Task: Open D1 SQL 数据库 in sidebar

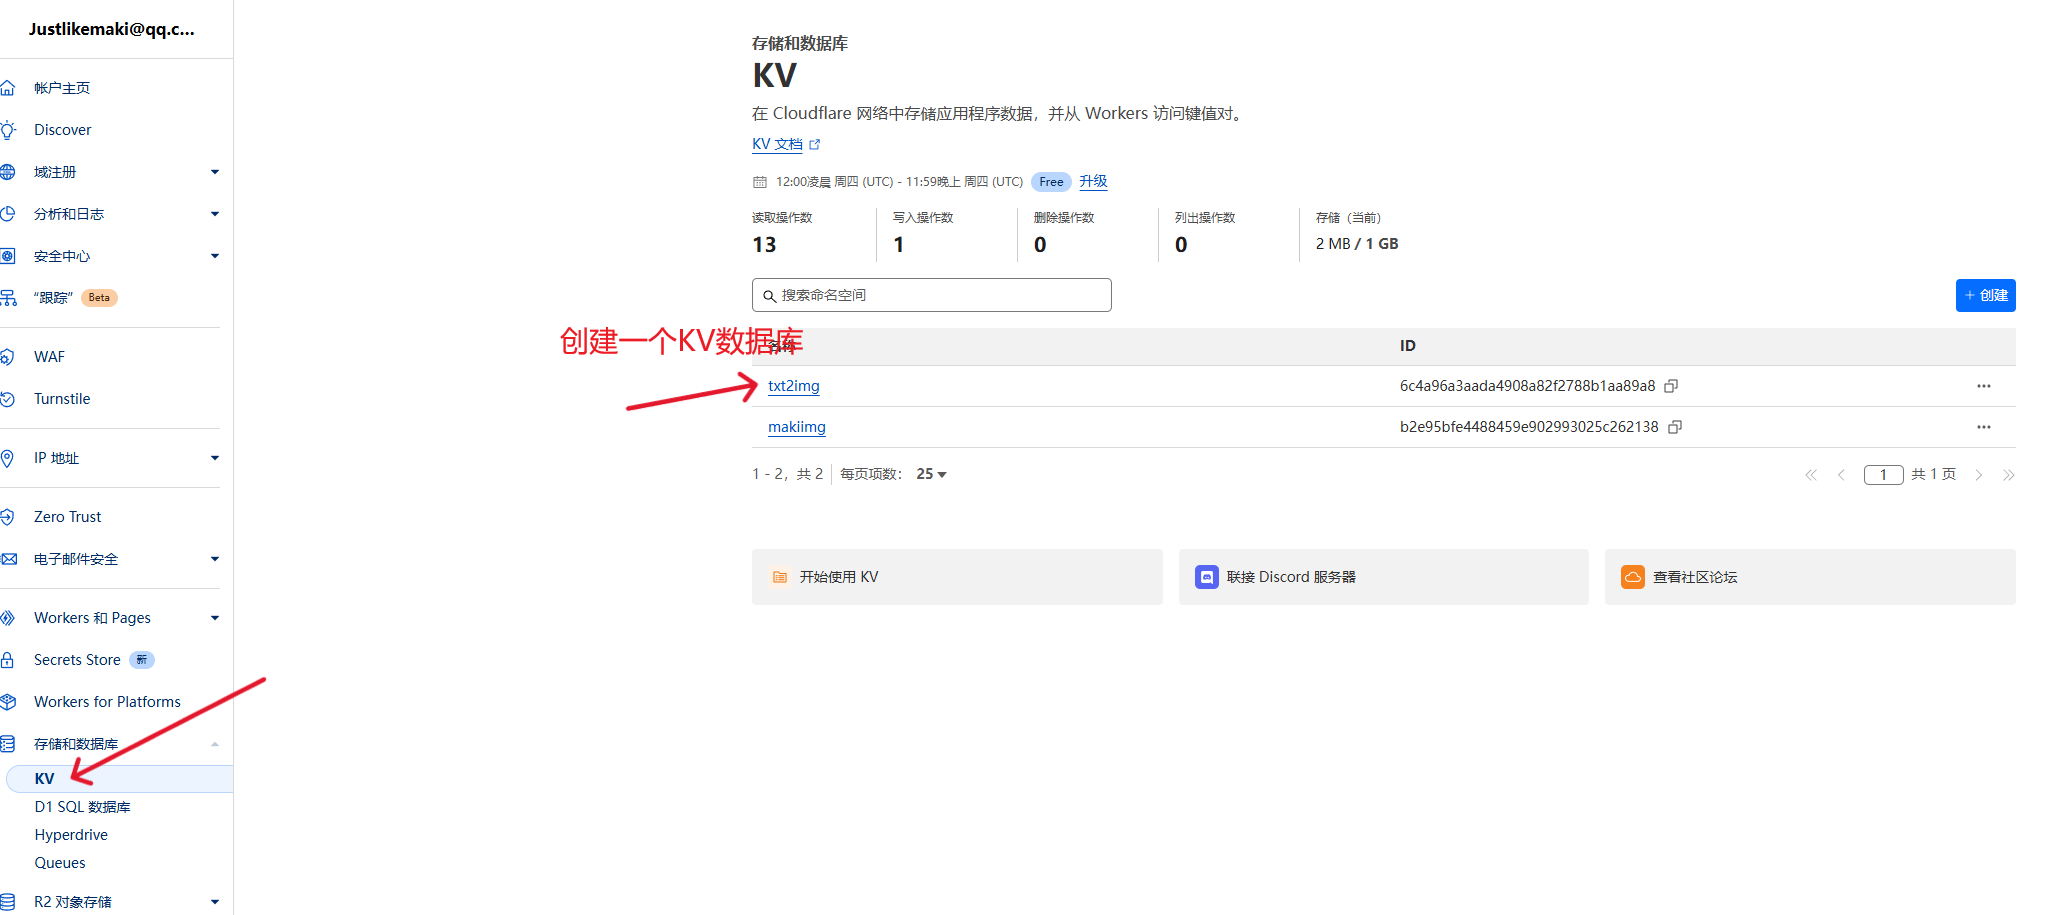Action: (82, 807)
